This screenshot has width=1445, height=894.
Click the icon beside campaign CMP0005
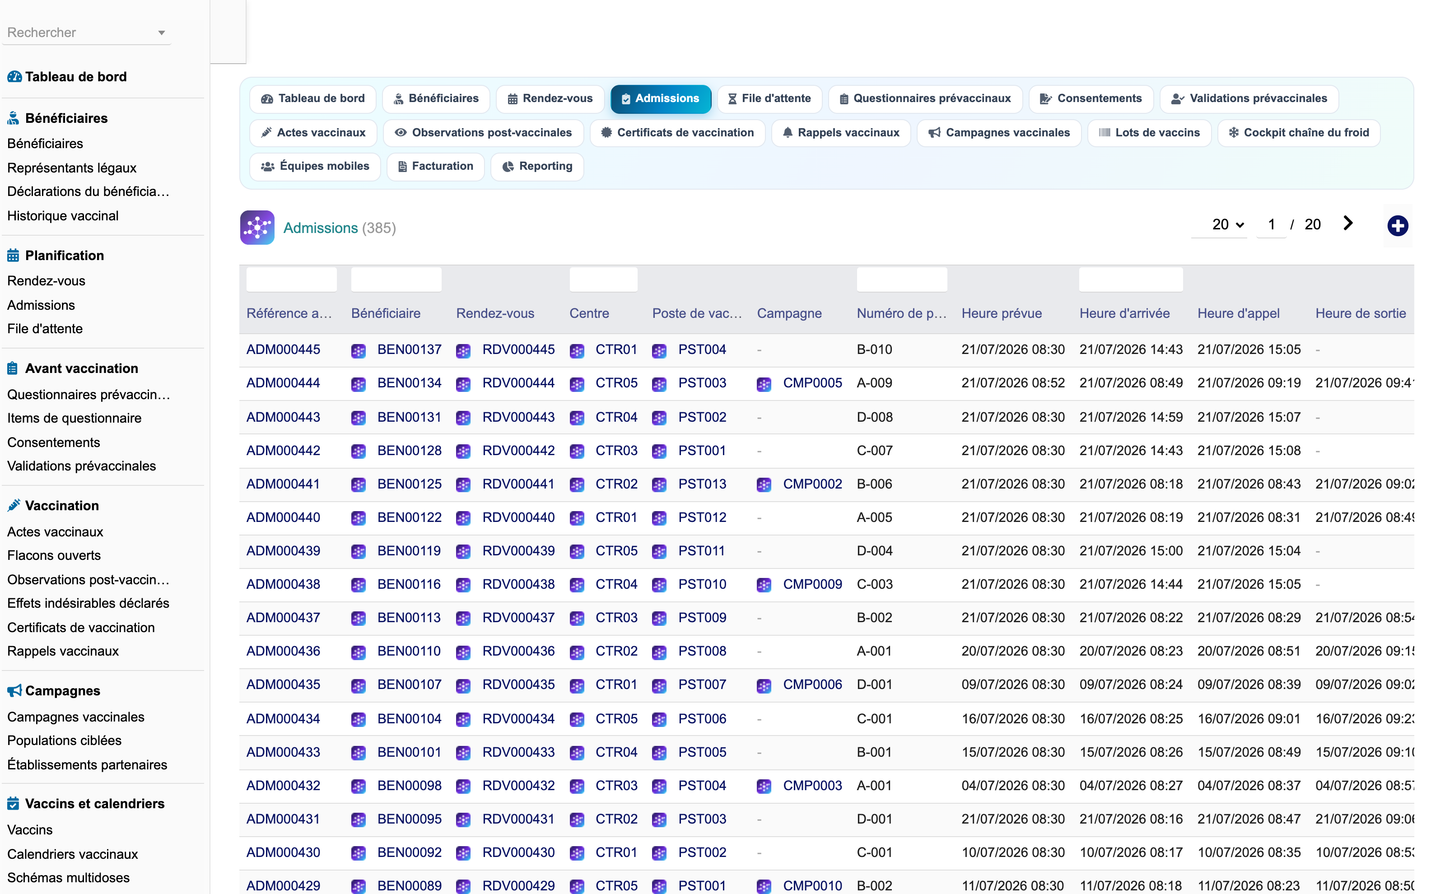point(764,384)
